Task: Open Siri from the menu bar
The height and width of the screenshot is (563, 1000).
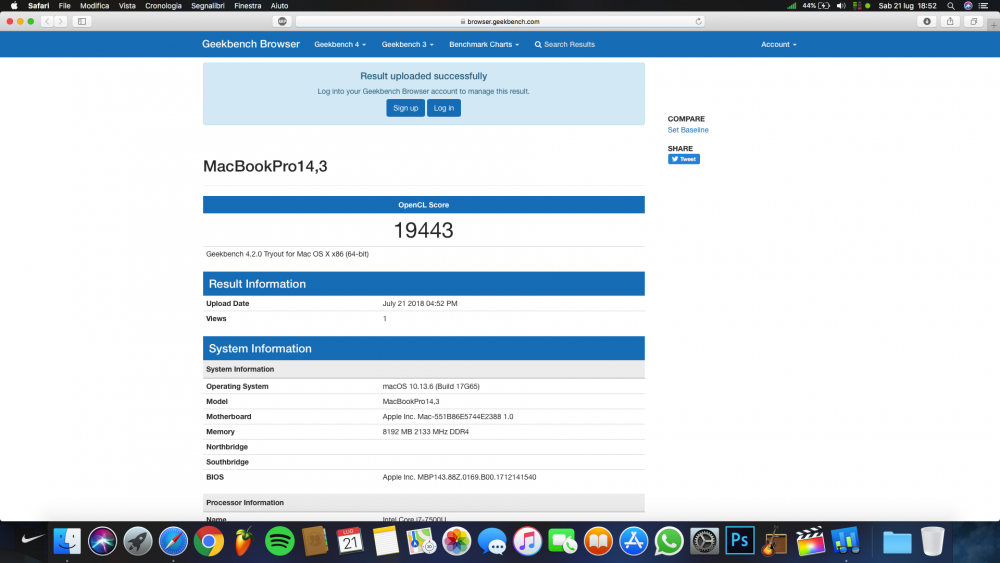Action: click(968, 6)
